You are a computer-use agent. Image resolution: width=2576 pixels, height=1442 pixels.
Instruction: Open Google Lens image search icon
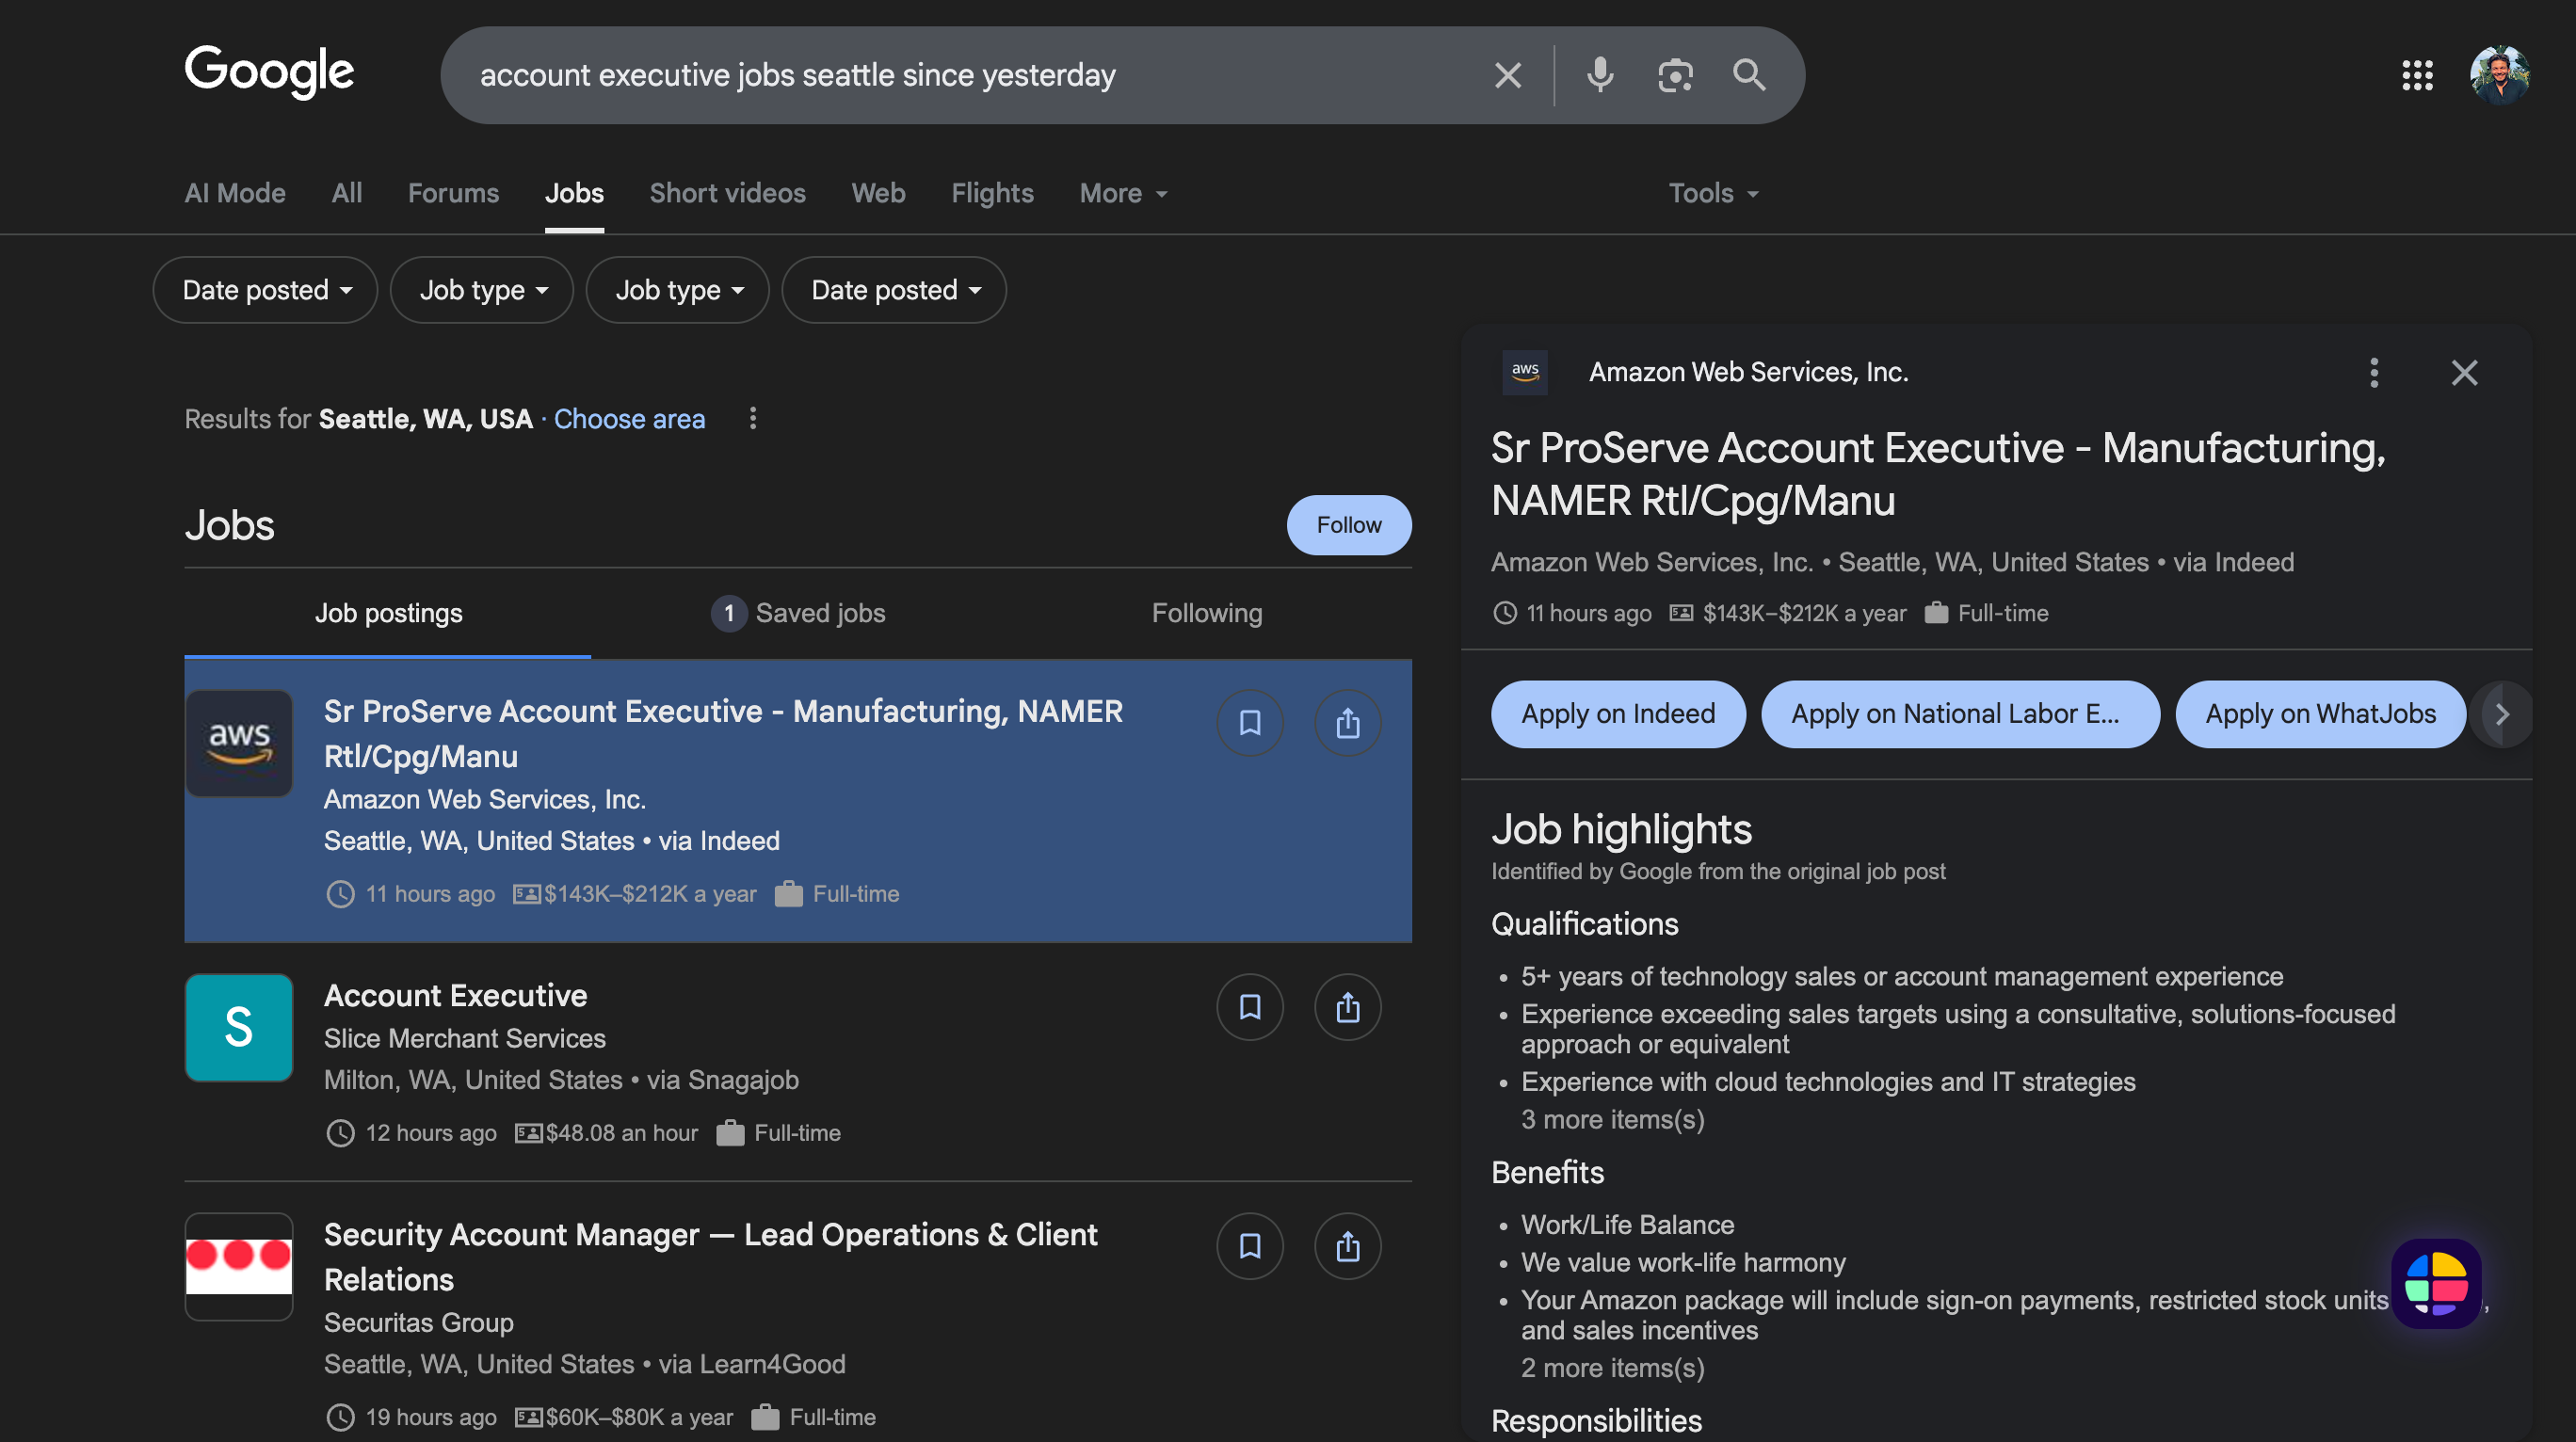1675,75
